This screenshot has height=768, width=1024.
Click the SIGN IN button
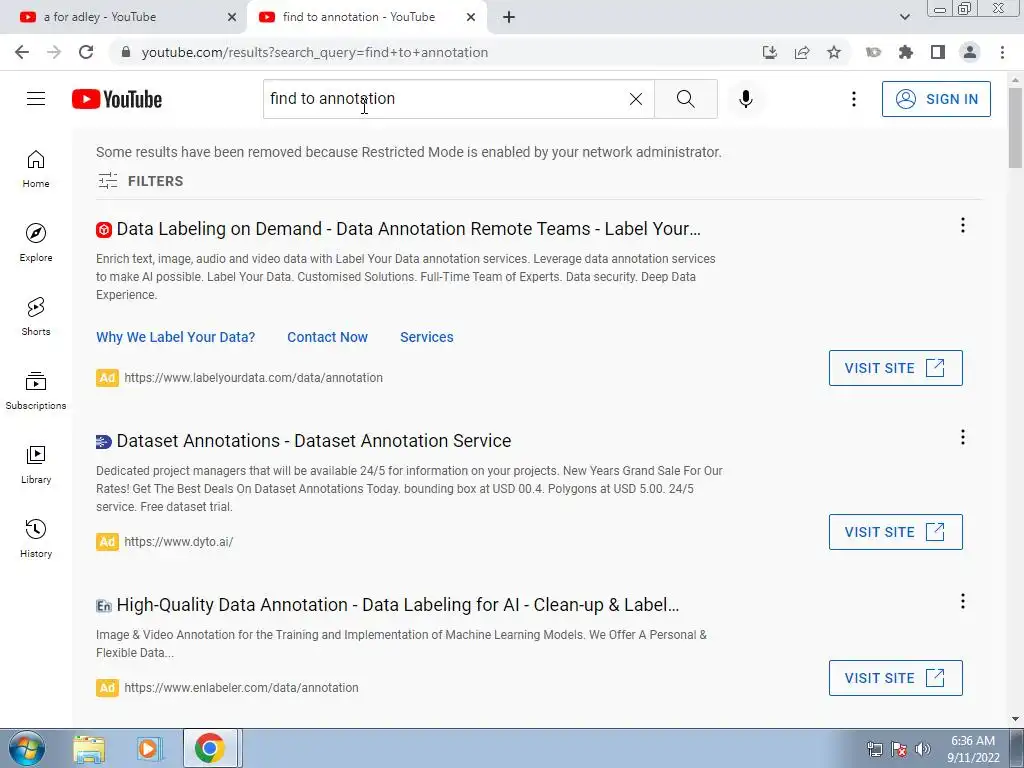(936, 99)
